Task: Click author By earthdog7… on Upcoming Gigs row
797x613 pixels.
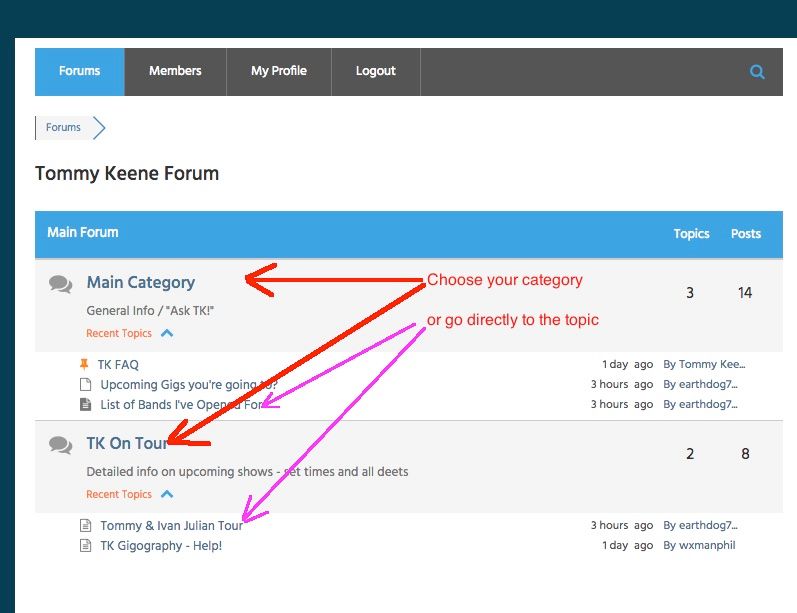Action: click(x=700, y=384)
